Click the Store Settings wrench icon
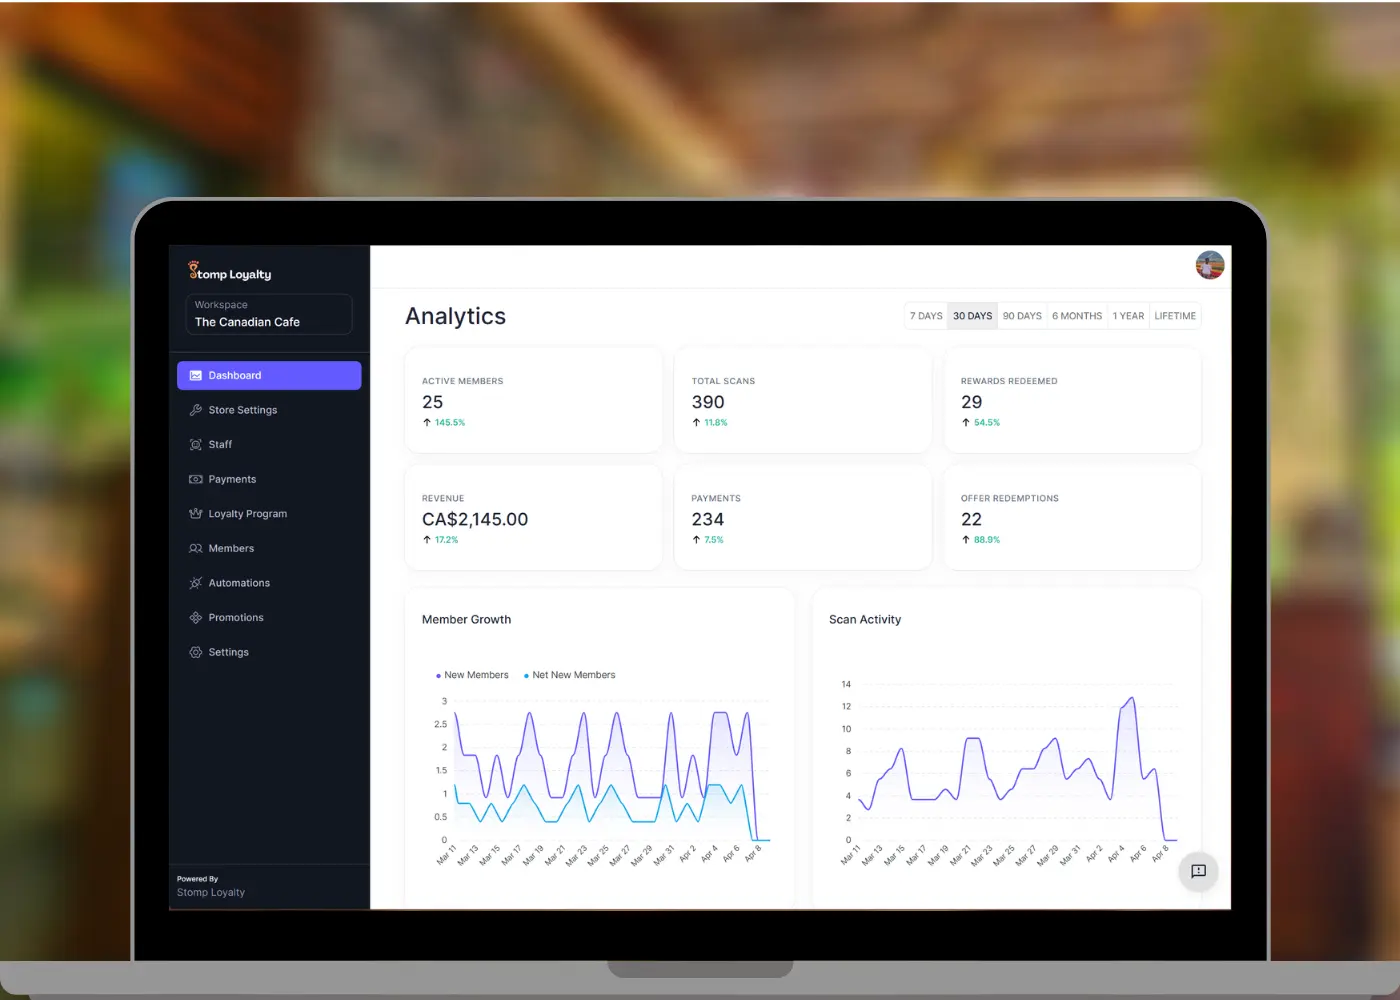 click(194, 409)
